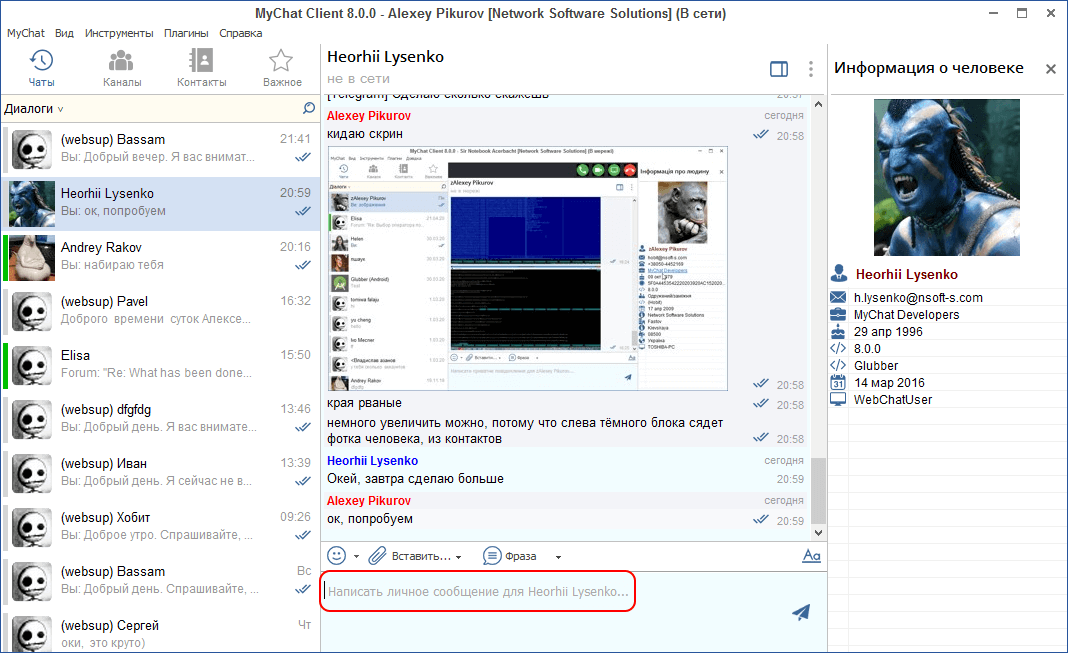Viewport: 1068px width, 653px height.
Task: Open the Инструменты menu
Action: point(119,33)
